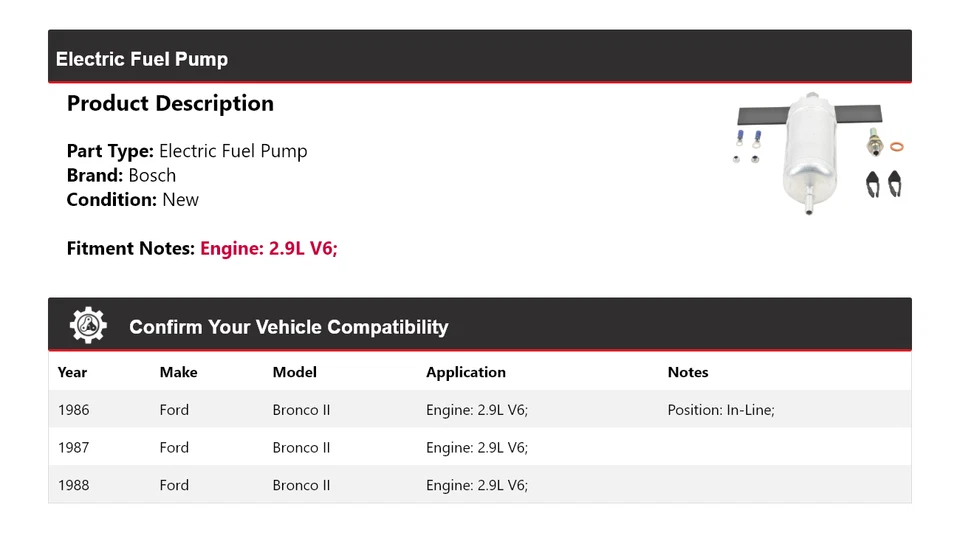Select the 1987 Ford Bronco II row
The image size is (960, 533).
pos(301,448)
